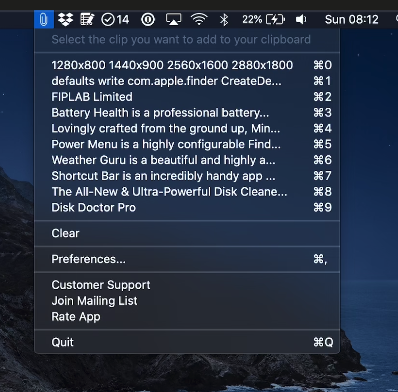Click the 1Password menu bar icon
Screen dimensions: 398x392
pyautogui.click(x=148, y=20)
